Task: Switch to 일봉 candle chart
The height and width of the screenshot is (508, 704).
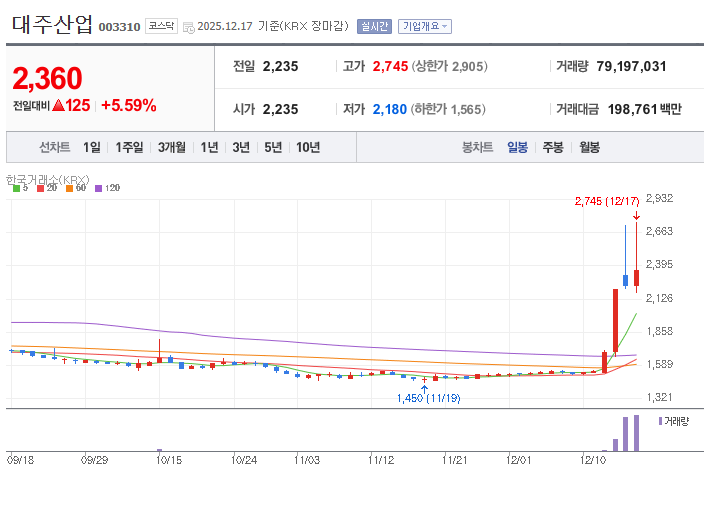Action: point(517,147)
